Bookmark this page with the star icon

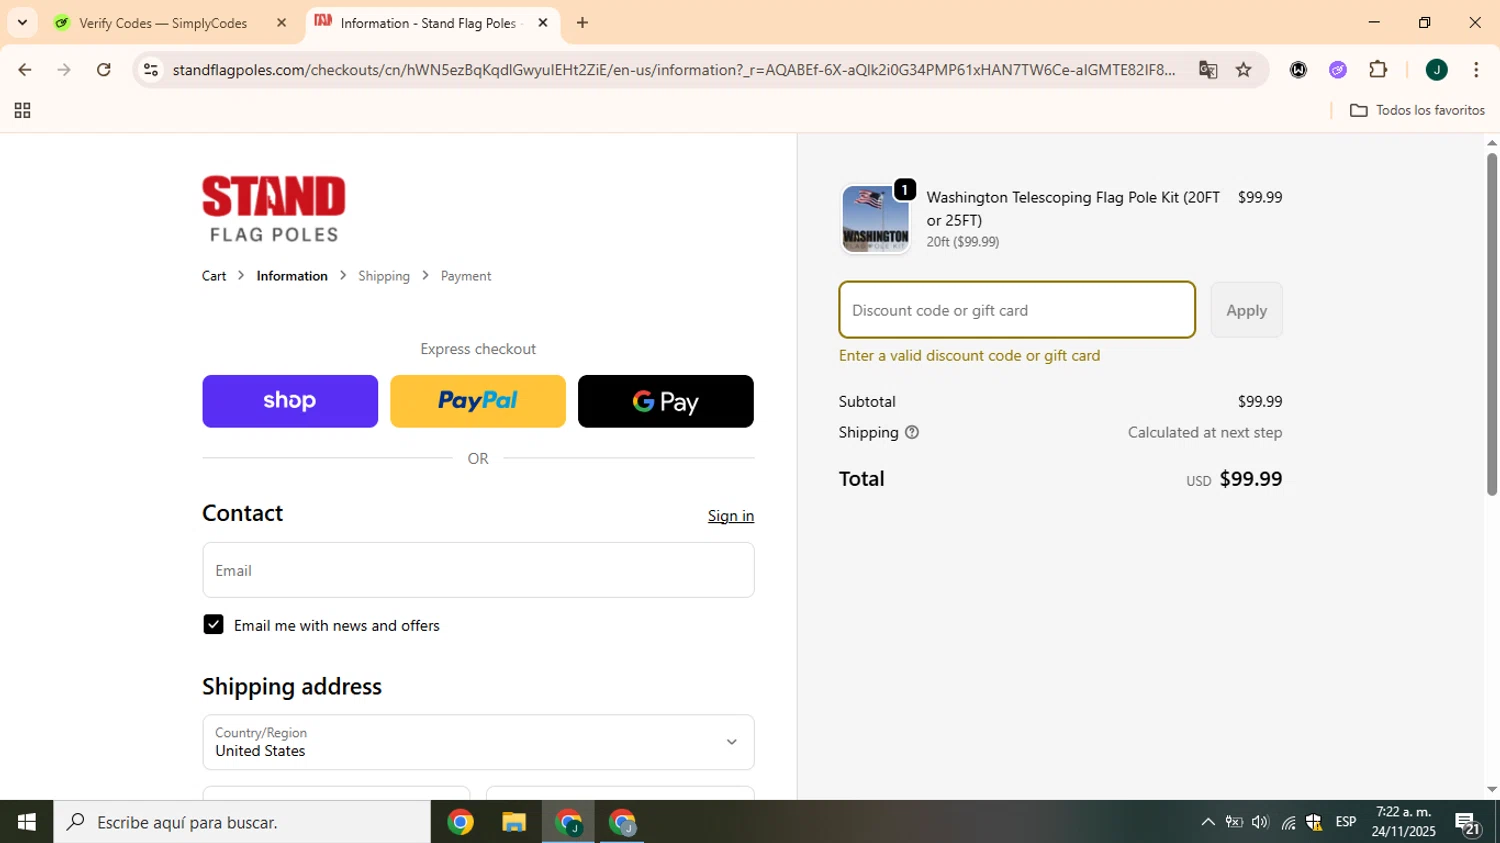click(x=1244, y=70)
